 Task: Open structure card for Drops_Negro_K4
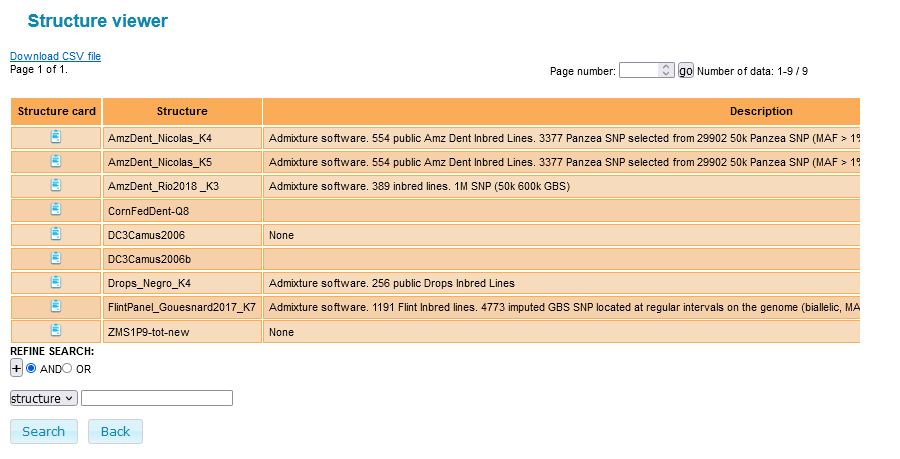click(x=56, y=282)
